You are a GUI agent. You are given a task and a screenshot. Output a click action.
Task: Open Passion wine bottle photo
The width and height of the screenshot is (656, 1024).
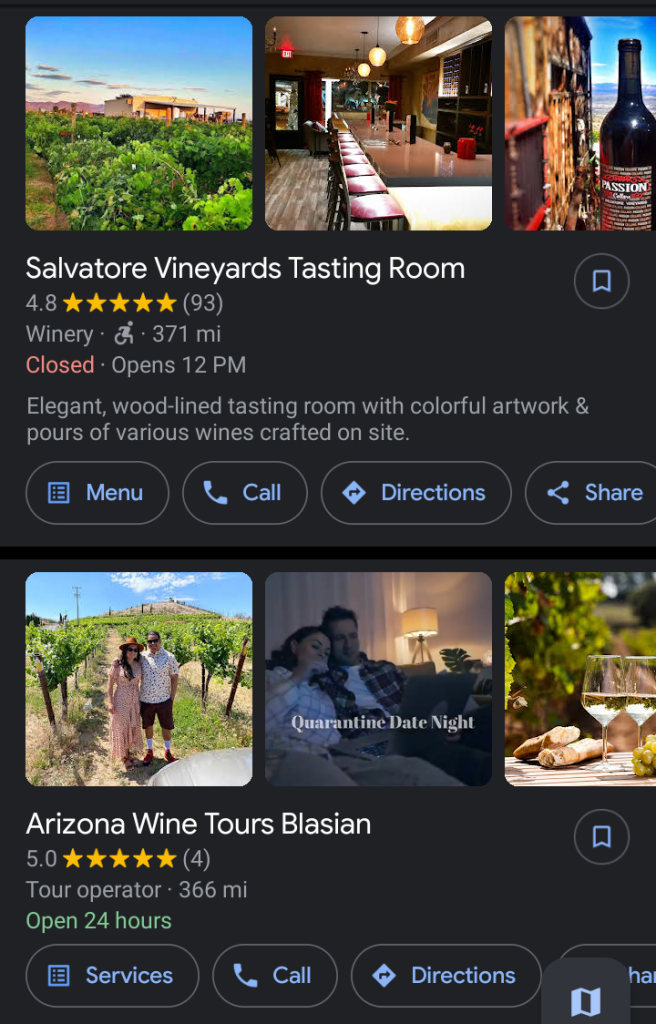click(580, 124)
